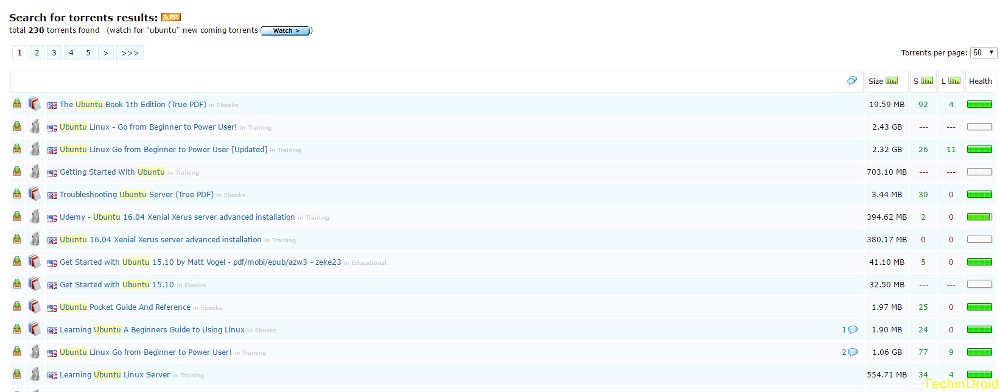Click seed count 77 on the 1.06 GB row
This screenshot has height=392, width=1000.
tap(923, 352)
